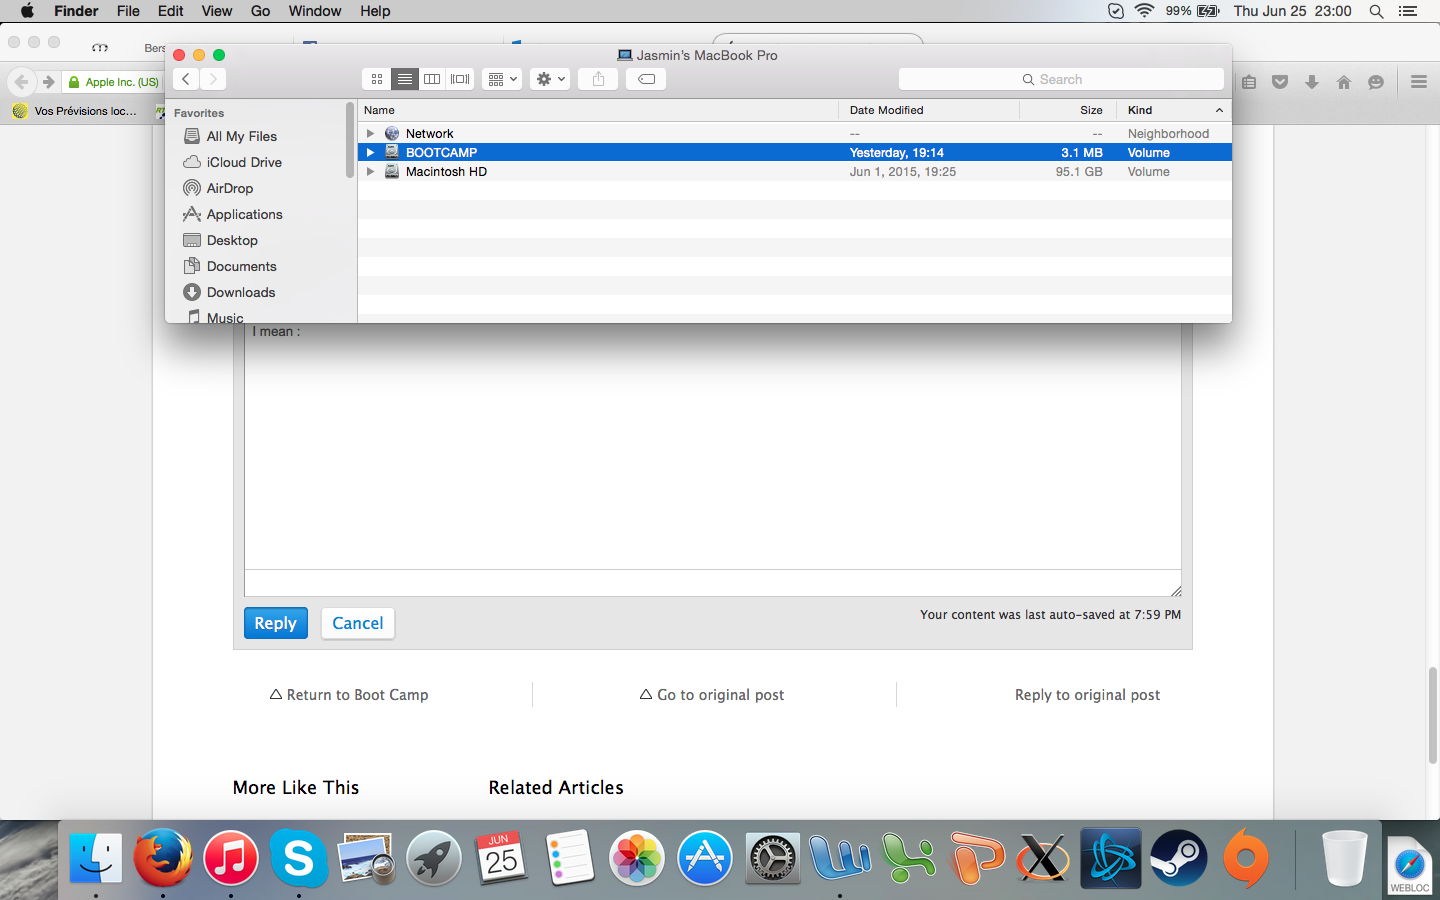The width and height of the screenshot is (1440, 900).
Task: Click the Reply button in browser
Action: 275,623
